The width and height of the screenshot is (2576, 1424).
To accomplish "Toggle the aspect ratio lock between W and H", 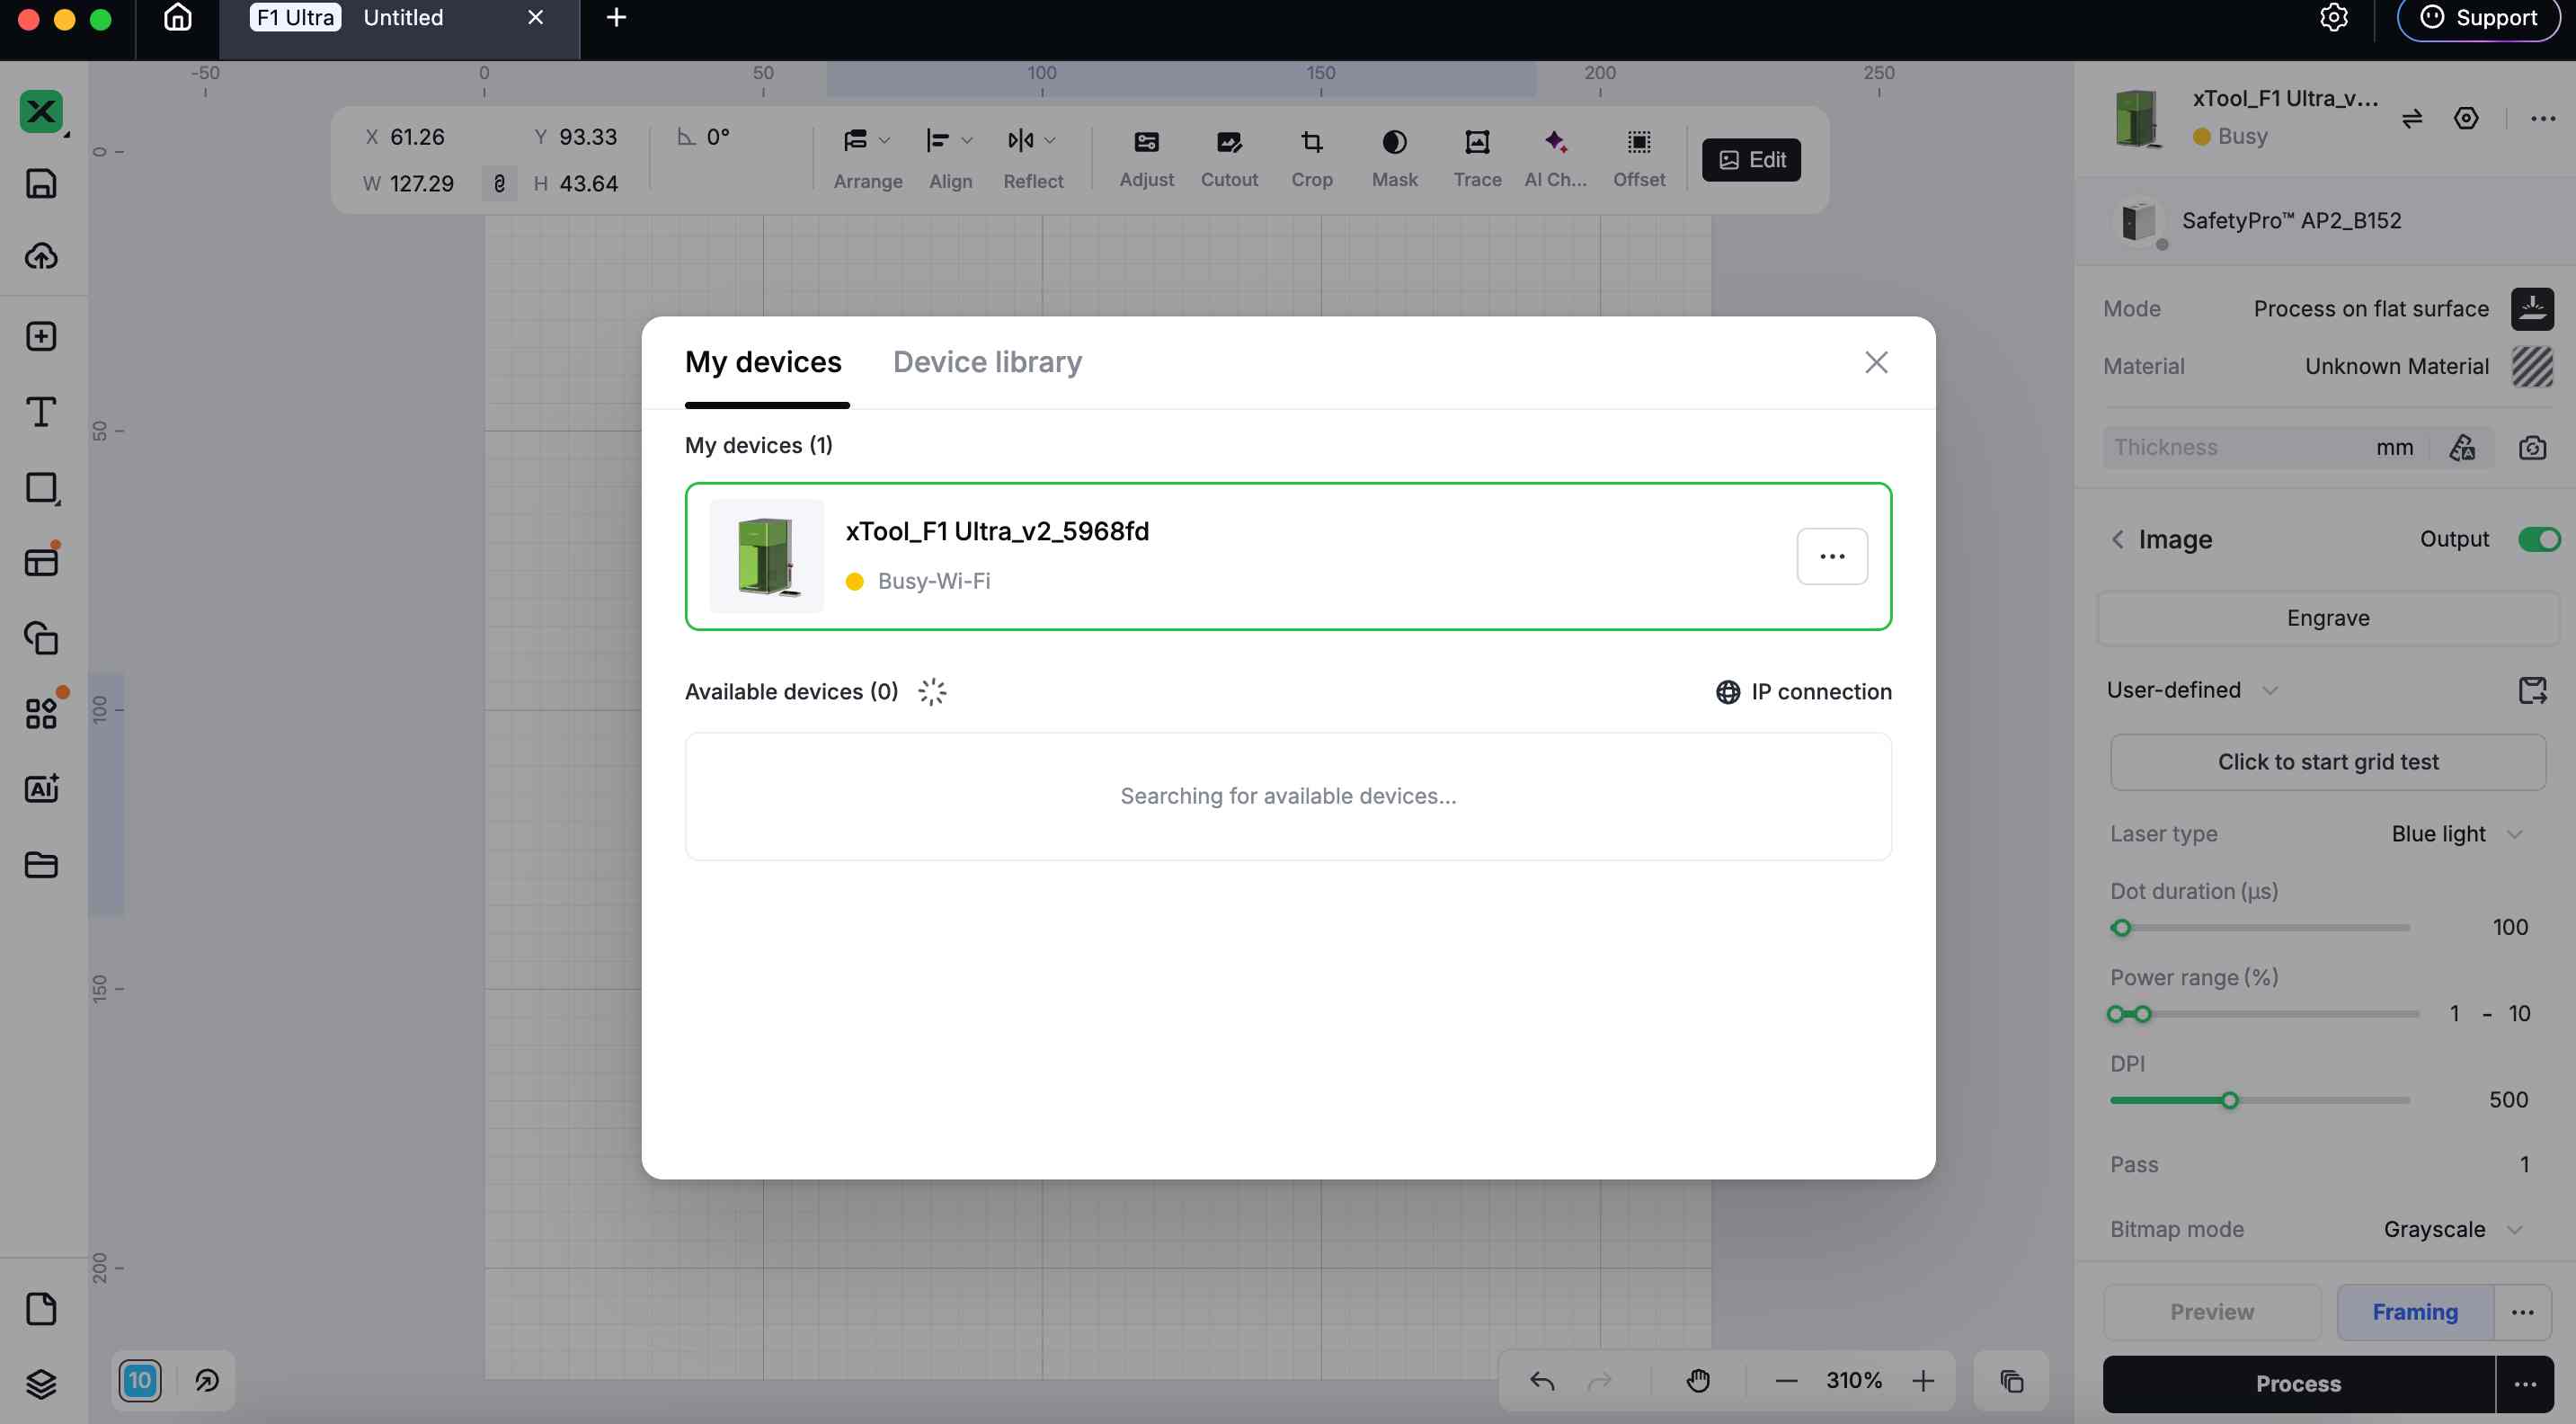I will click(499, 183).
